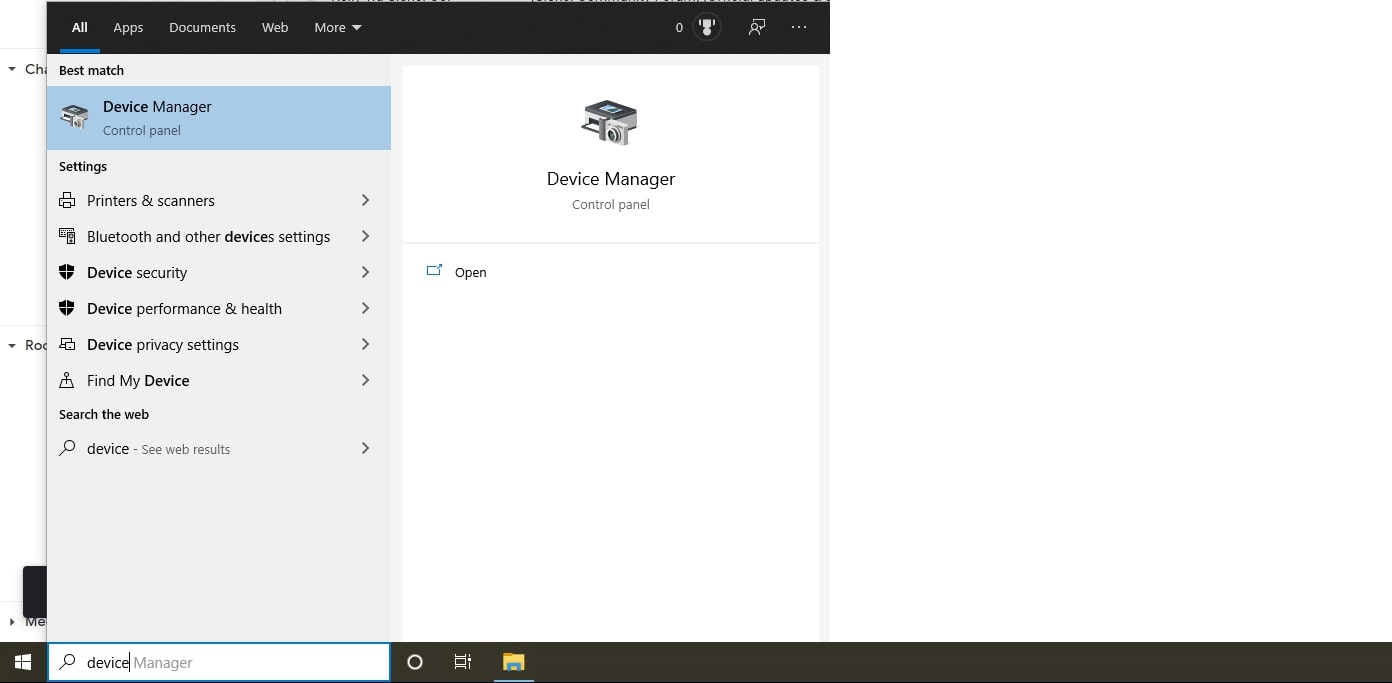This screenshot has height=683, width=1392.
Task: Click the Cortana circle icon on taskbar
Action: (x=415, y=662)
